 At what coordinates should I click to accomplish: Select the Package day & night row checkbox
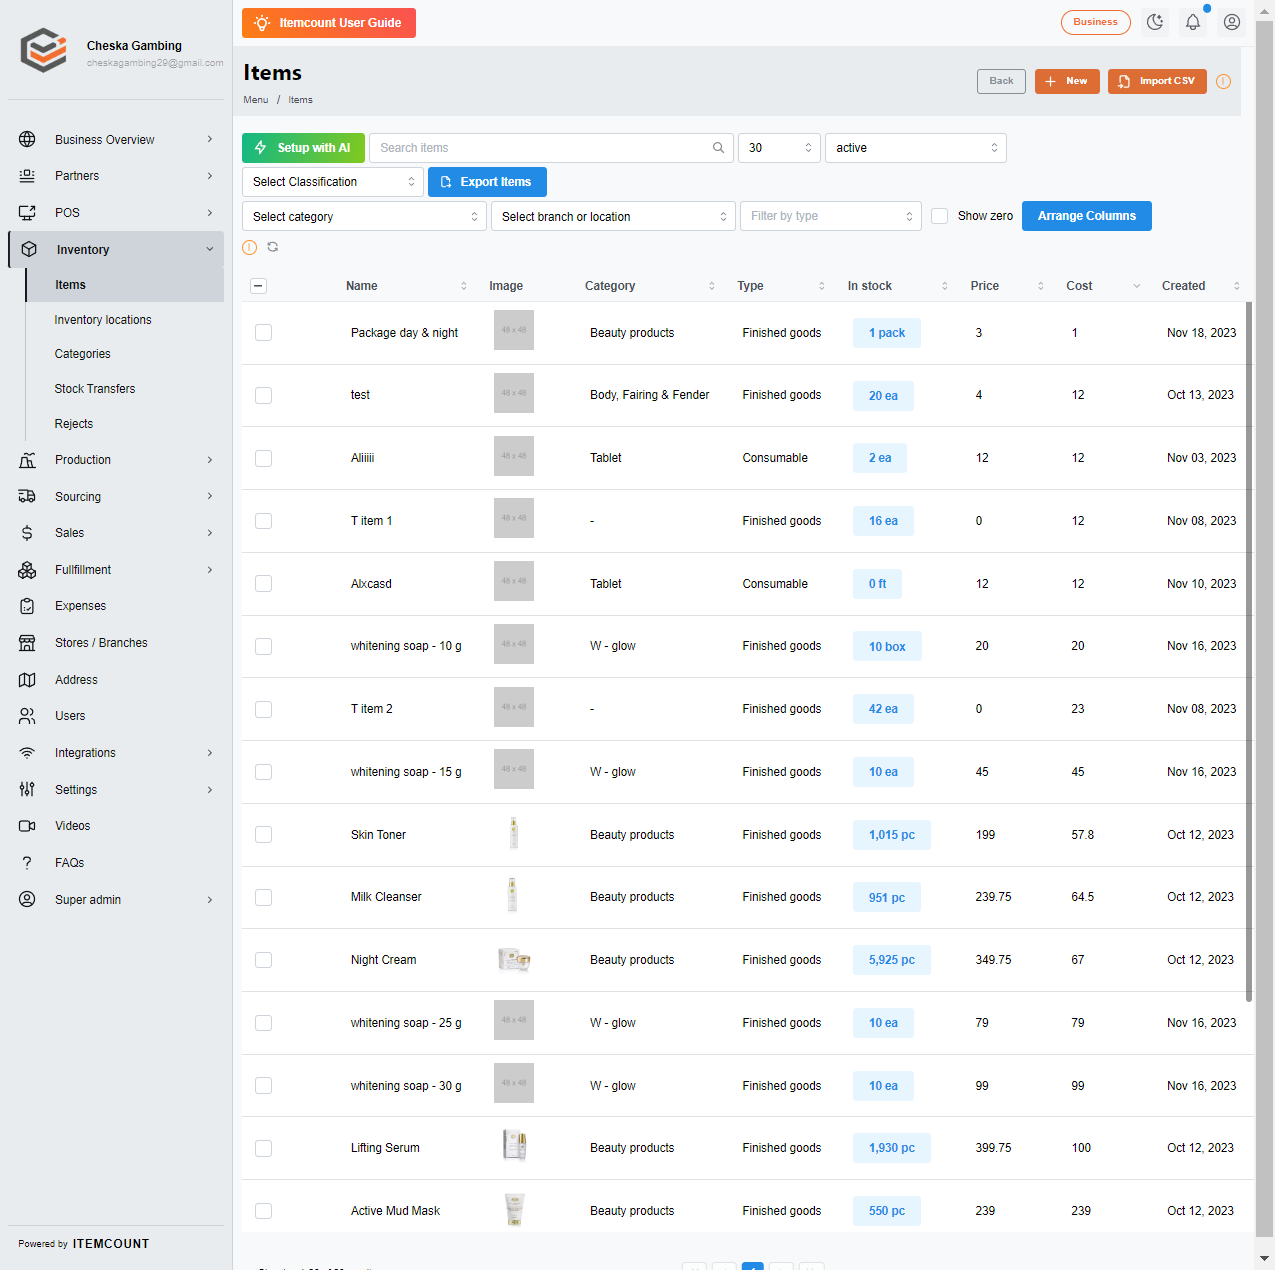click(263, 333)
